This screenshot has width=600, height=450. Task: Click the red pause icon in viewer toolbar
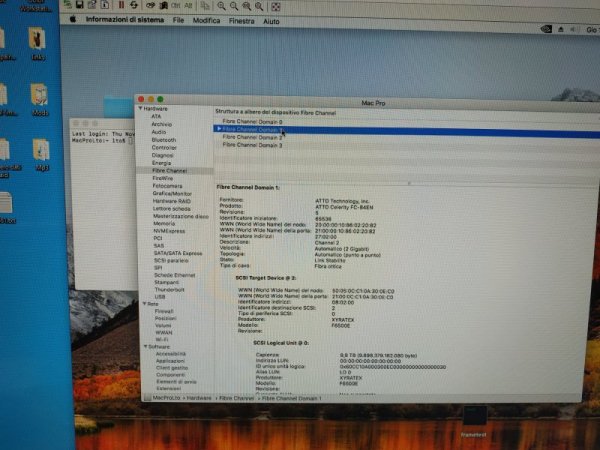coord(122,5)
